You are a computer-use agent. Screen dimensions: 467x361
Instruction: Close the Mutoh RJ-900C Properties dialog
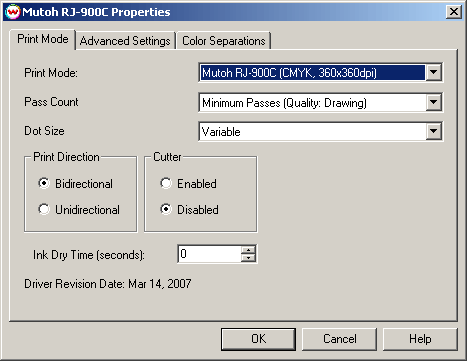(x=454, y=12)
